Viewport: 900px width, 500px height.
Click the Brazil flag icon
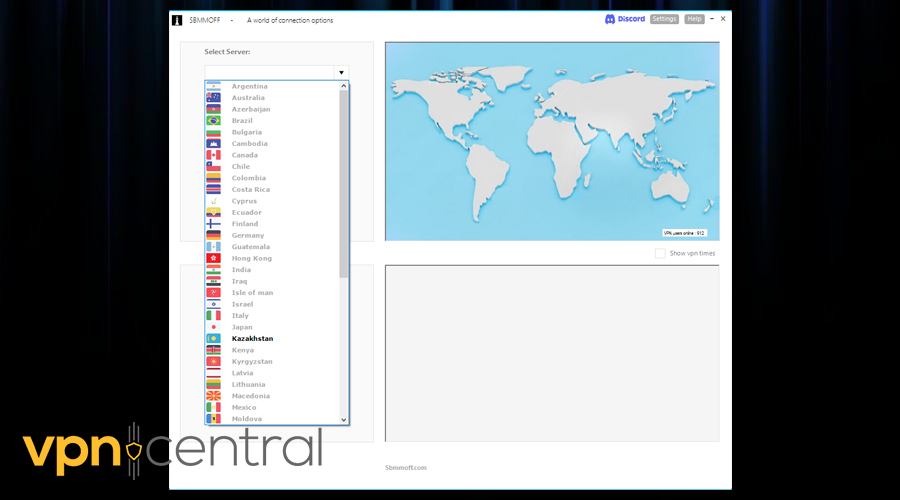(x=213, y=121)
